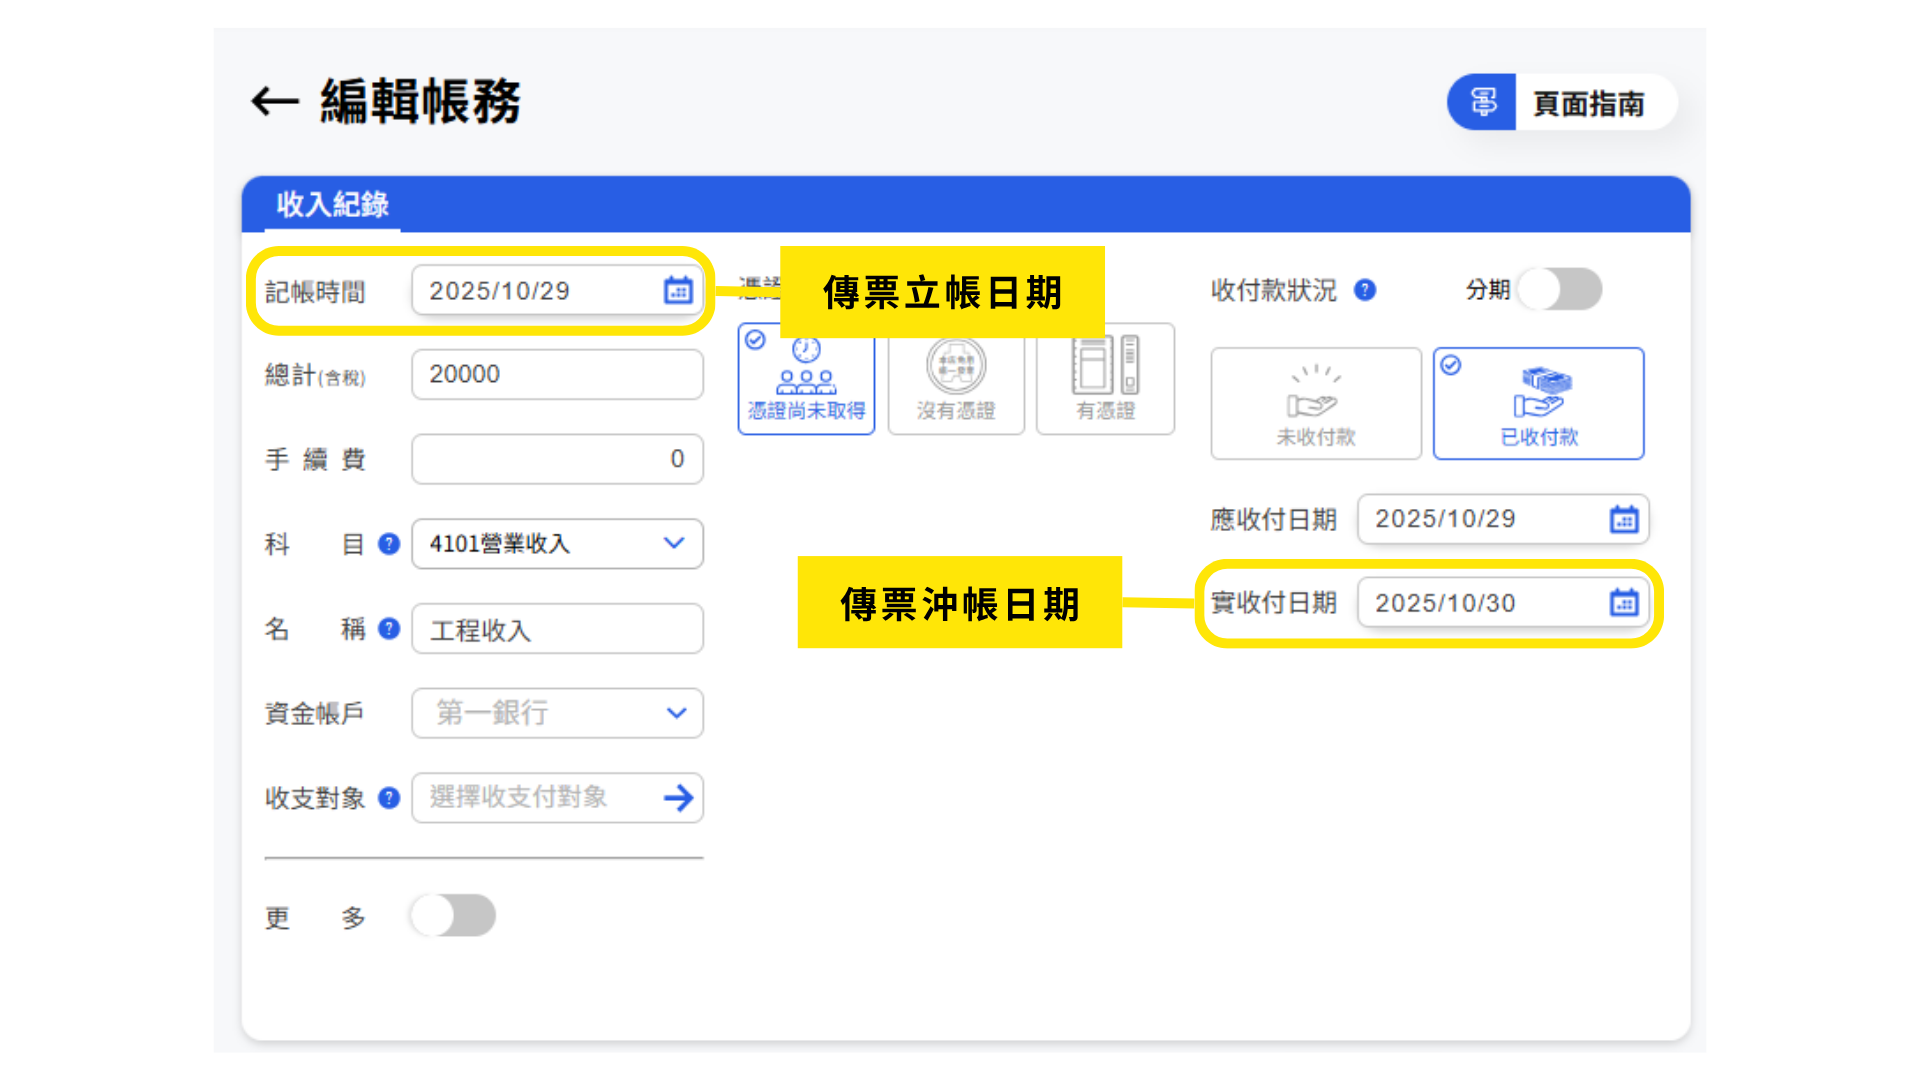Toggle the 分期 installment switch
1920x1080 pixels.
1559,290
